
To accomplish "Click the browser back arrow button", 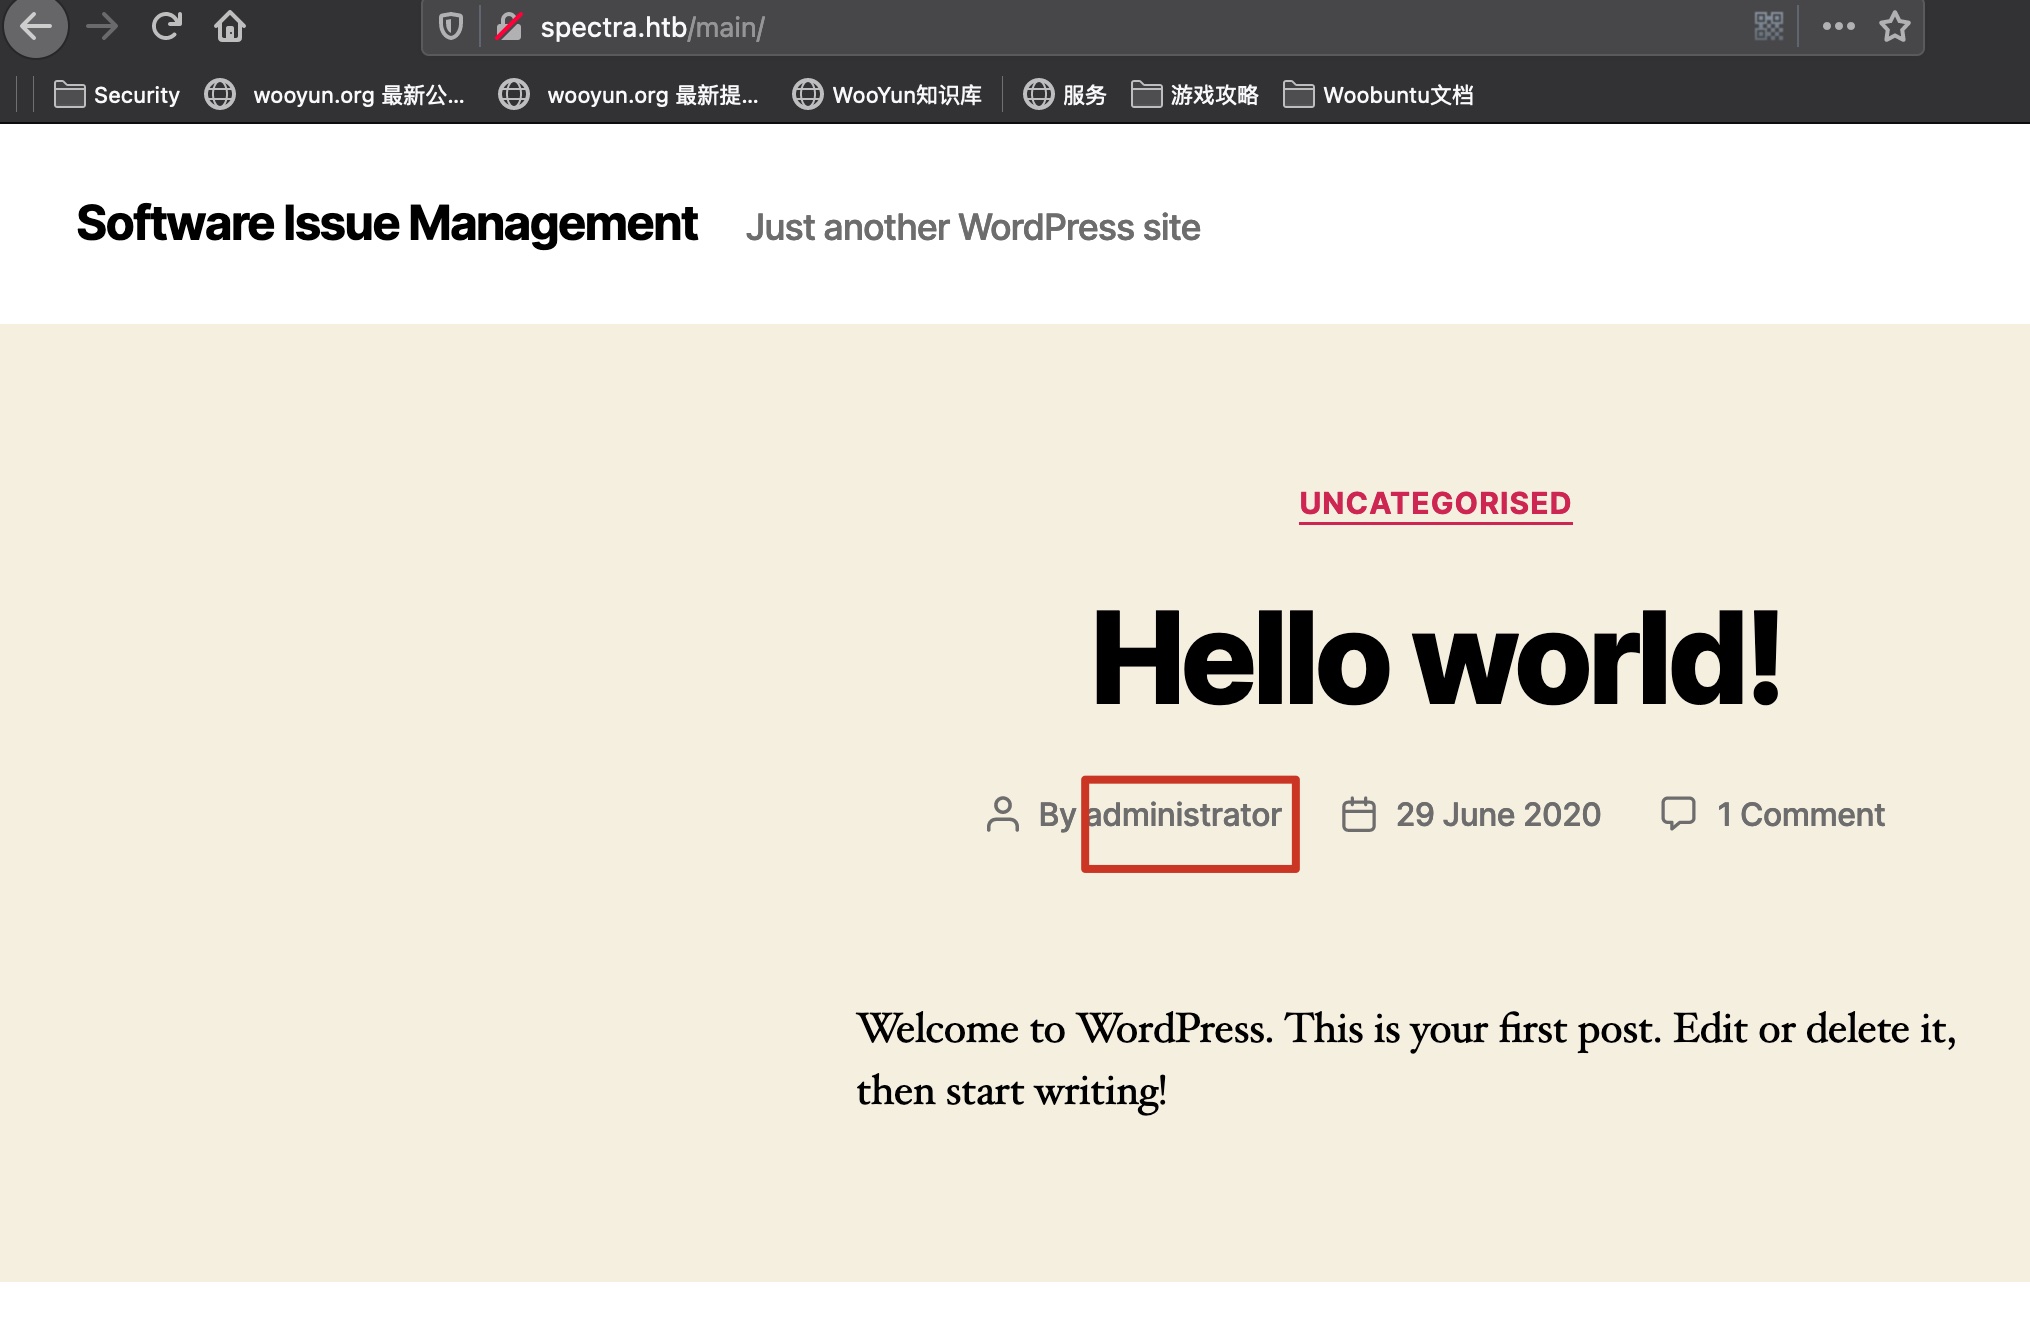I will [36, 26].
